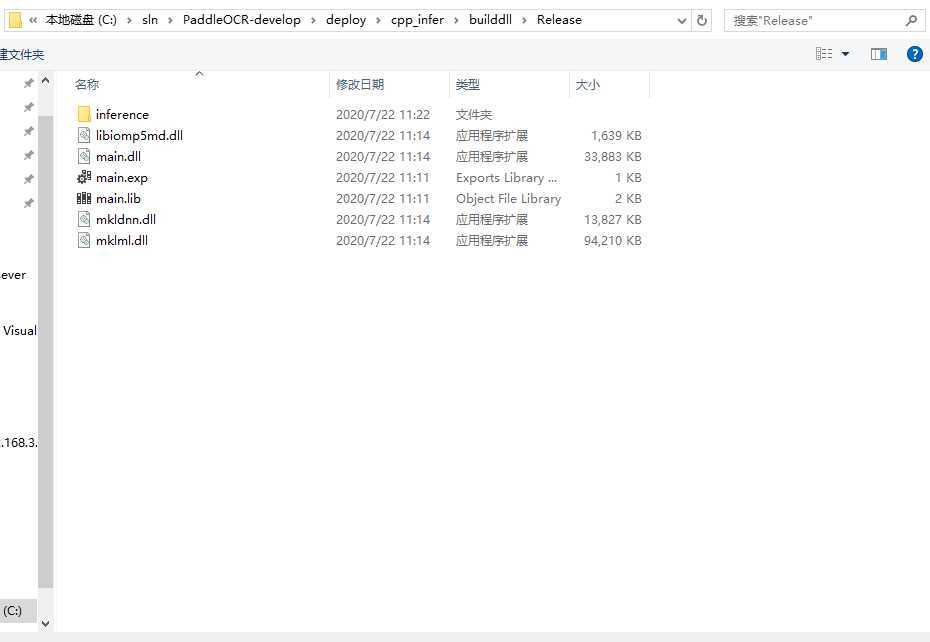The image size is (930, 642).
Task: Select the inference folder name
Action: [122, 114]
